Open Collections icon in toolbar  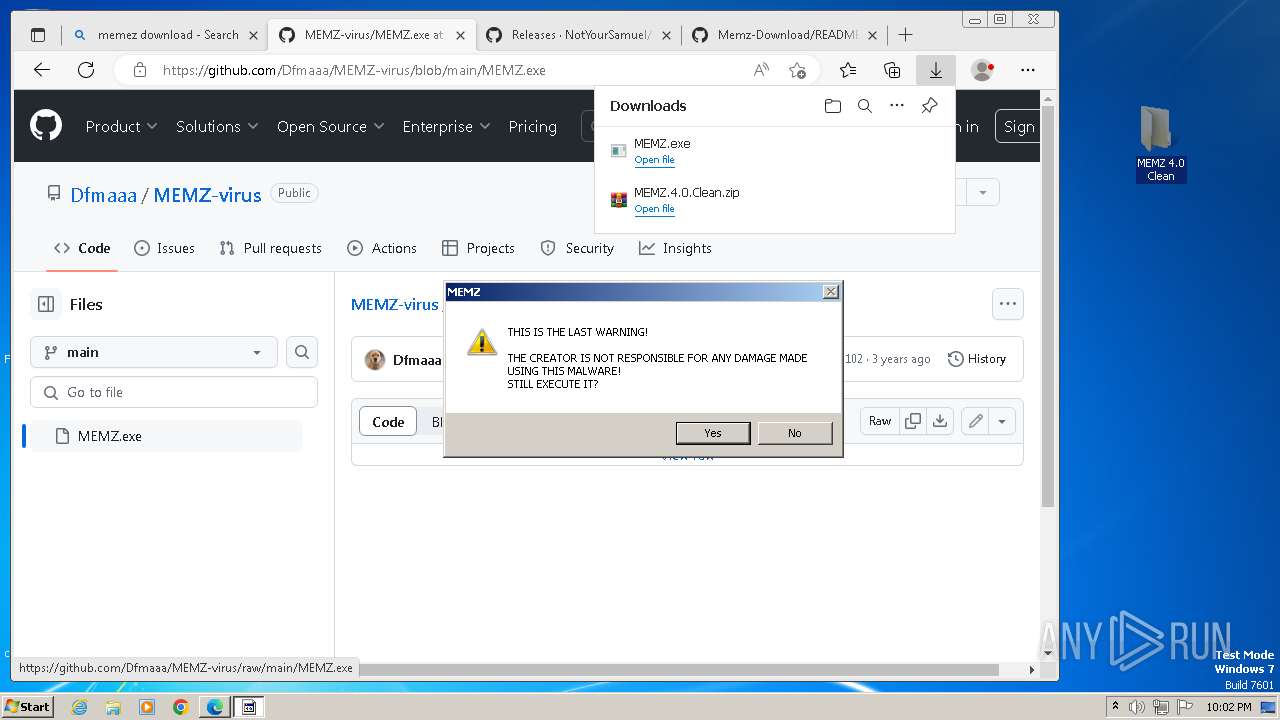[x=892, y=70]
